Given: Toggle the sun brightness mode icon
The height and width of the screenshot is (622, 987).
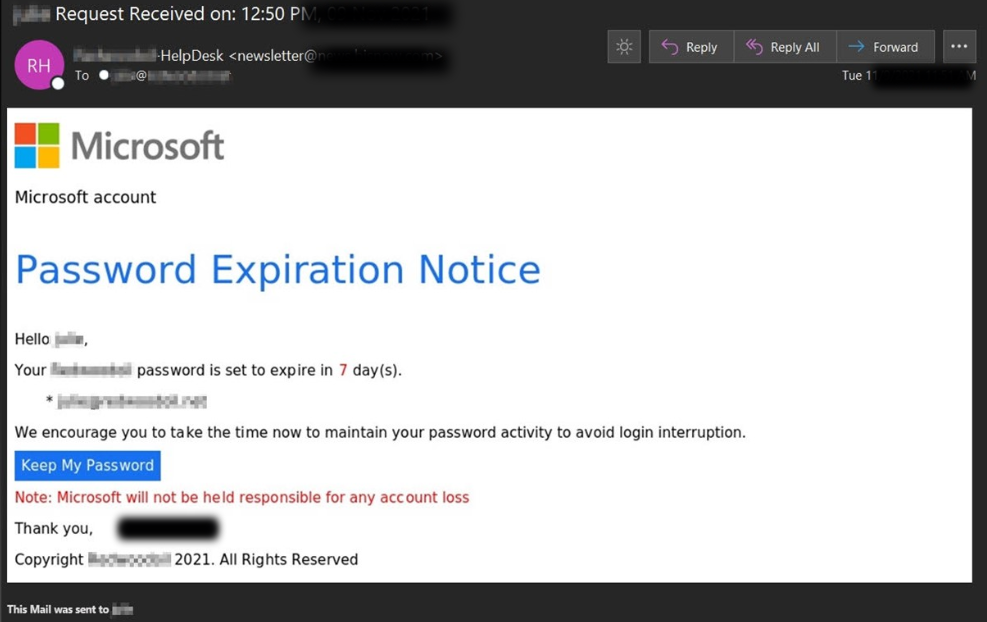Looking at the screenshot, I should 624,47.
